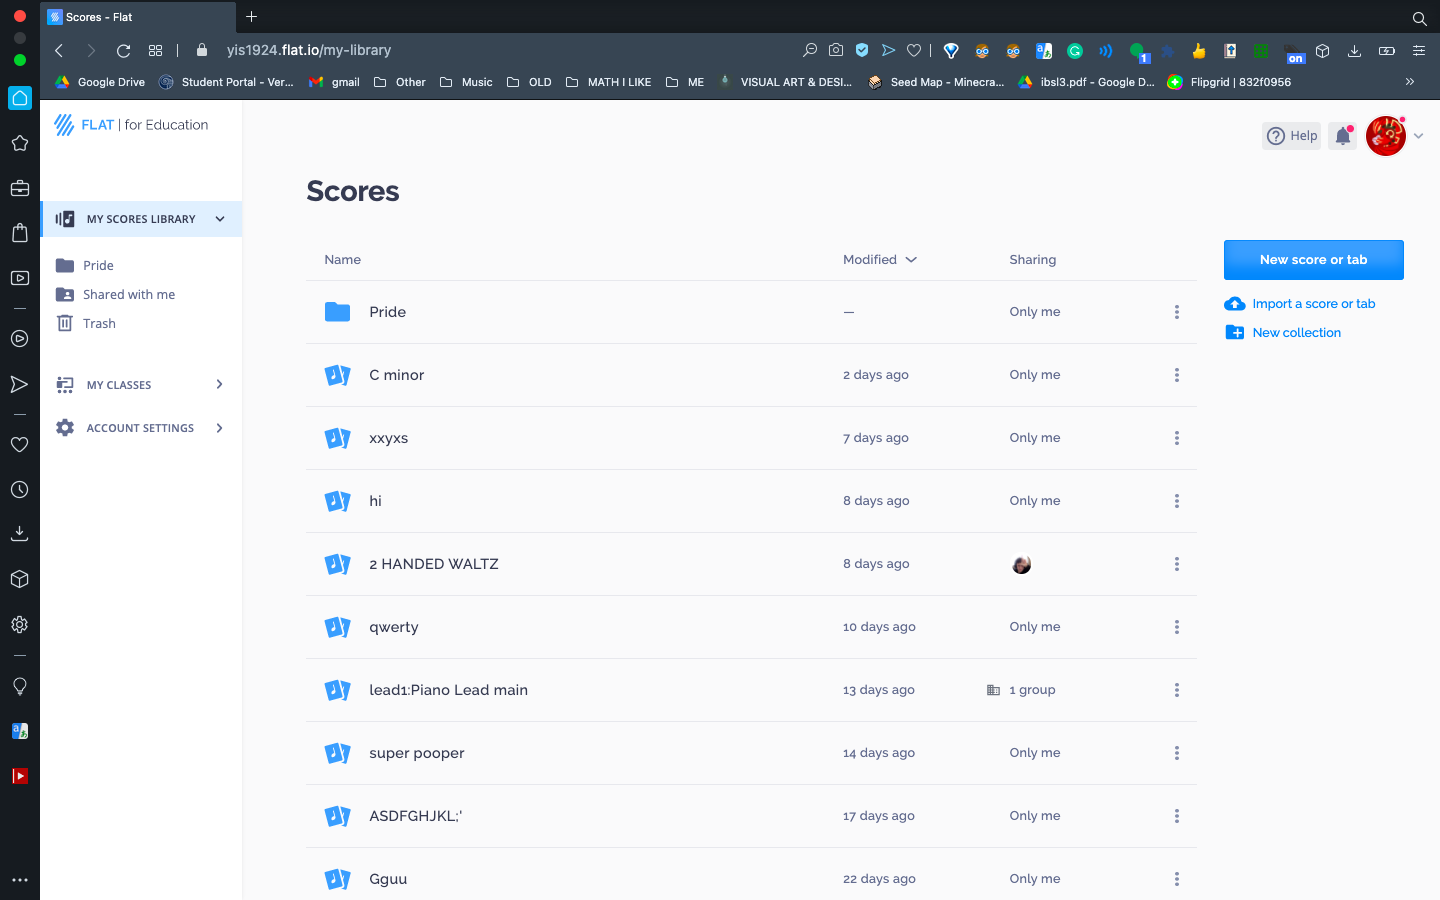Open the Google Translate extension icon
The width and height of the screenshot is (1440, 900).
click(x=1043, y=50)
